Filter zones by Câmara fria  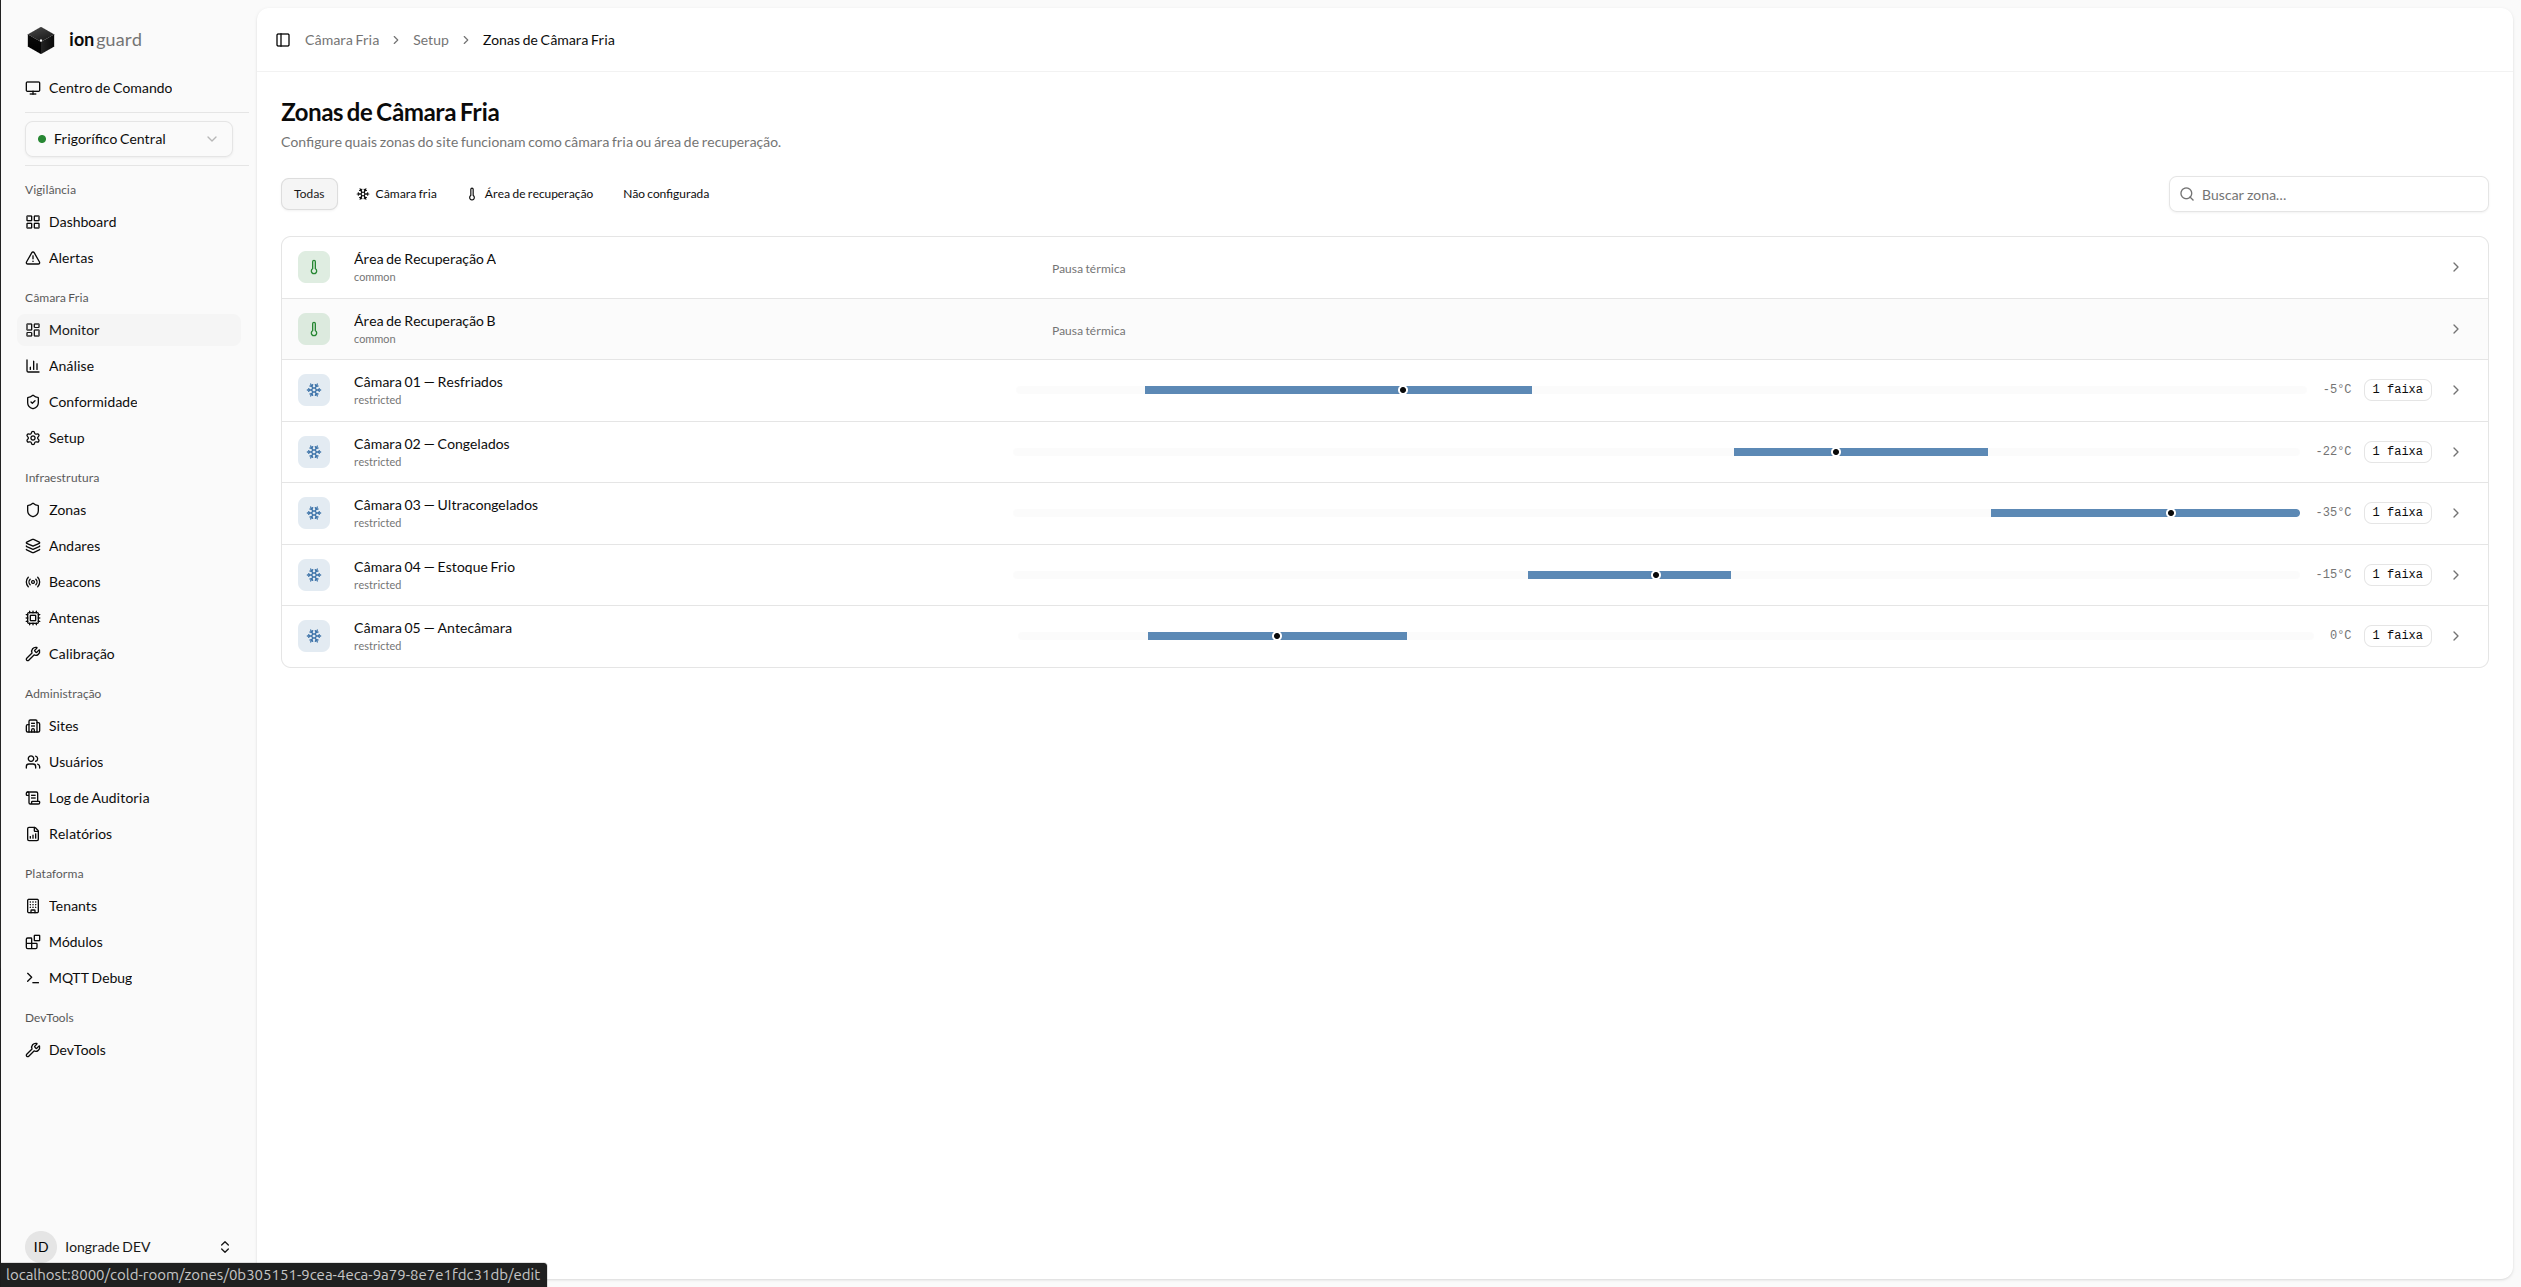point(397,194)
